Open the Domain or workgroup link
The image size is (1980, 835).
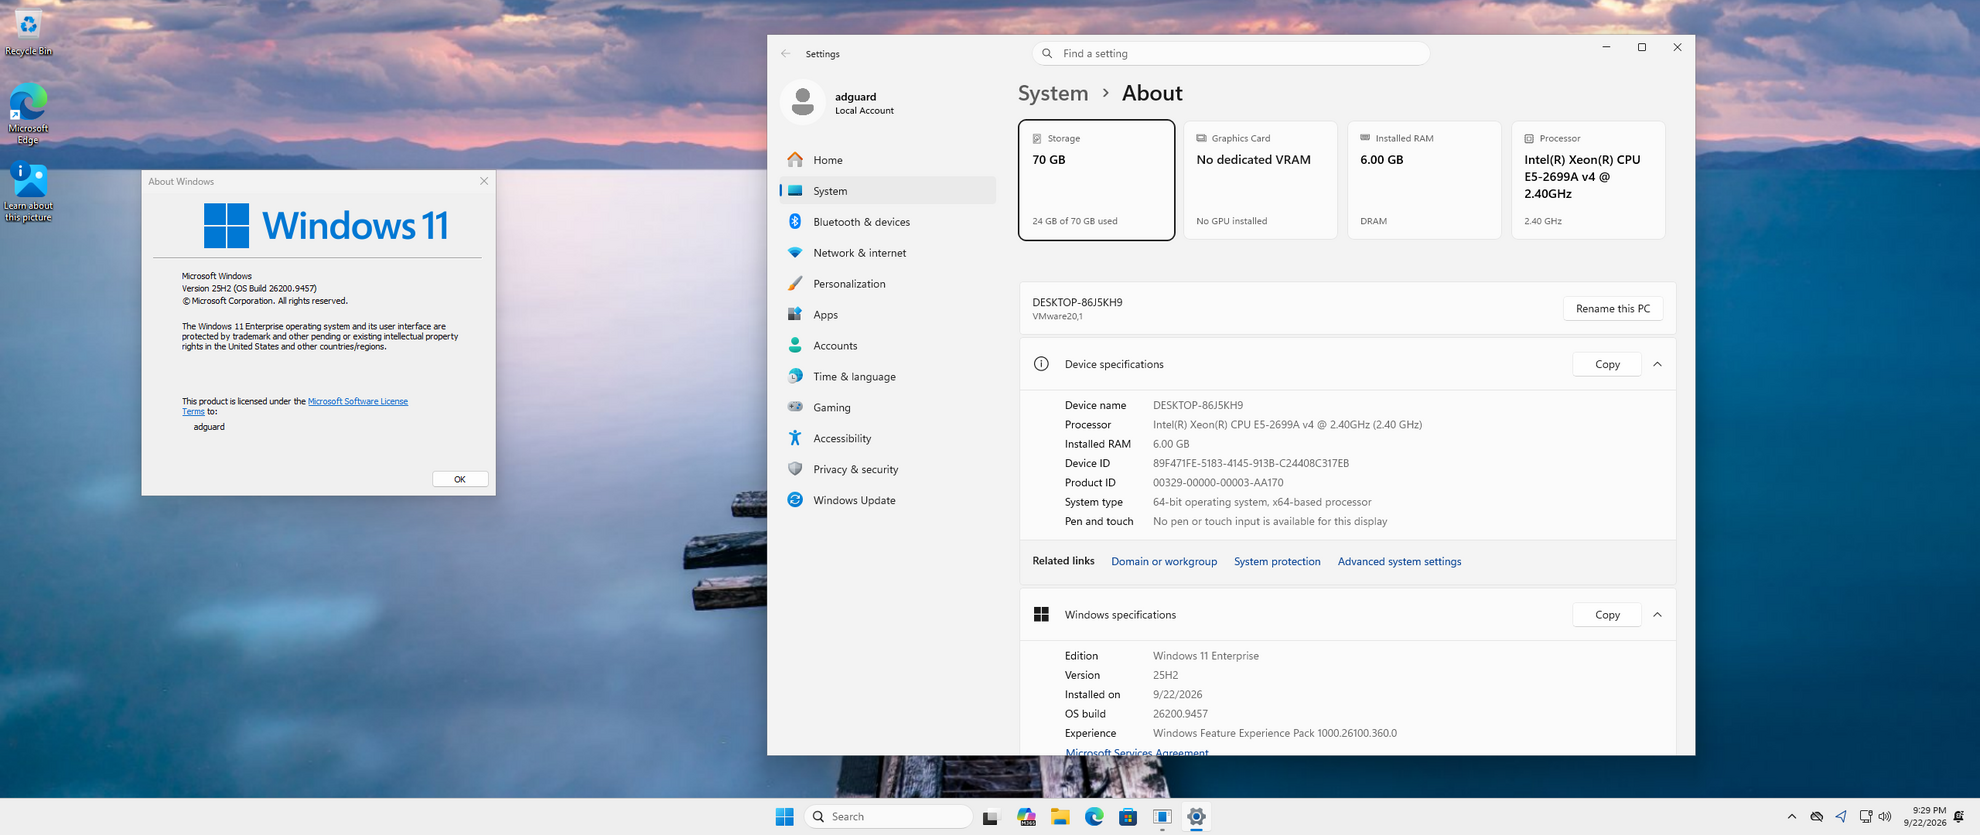click(x=1164, y=562)
